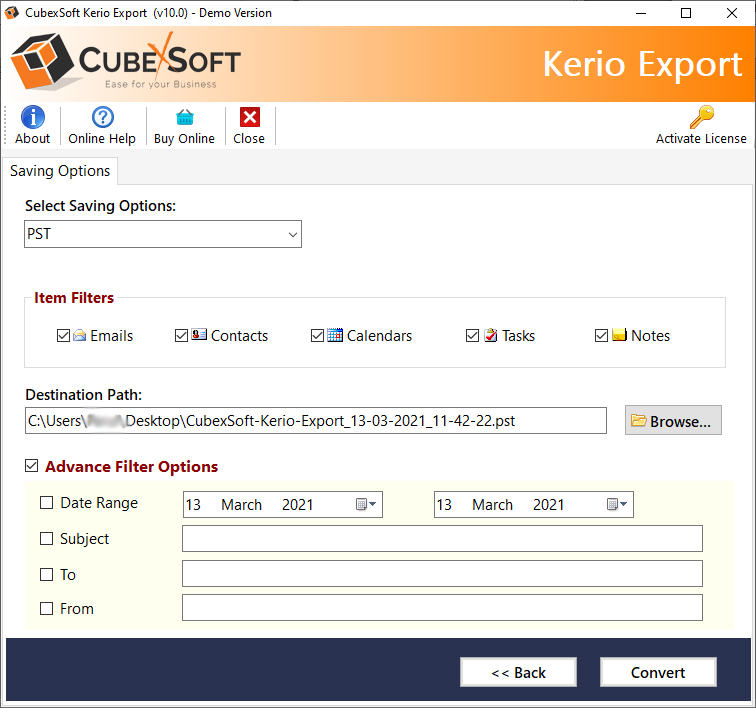Select the month March in end date

pyautogui.click(x=492, y=504)
